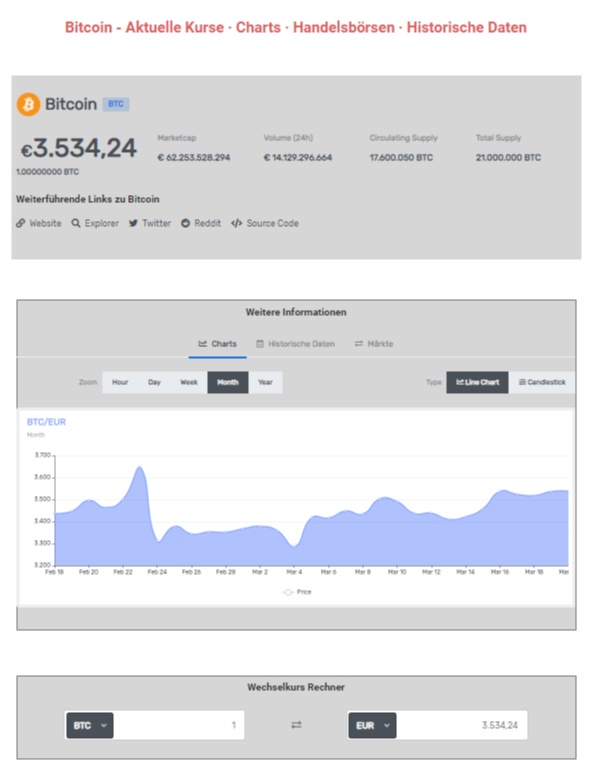The image size is (609, 771).
Task: Open the Explorer link
Action: 95,223
